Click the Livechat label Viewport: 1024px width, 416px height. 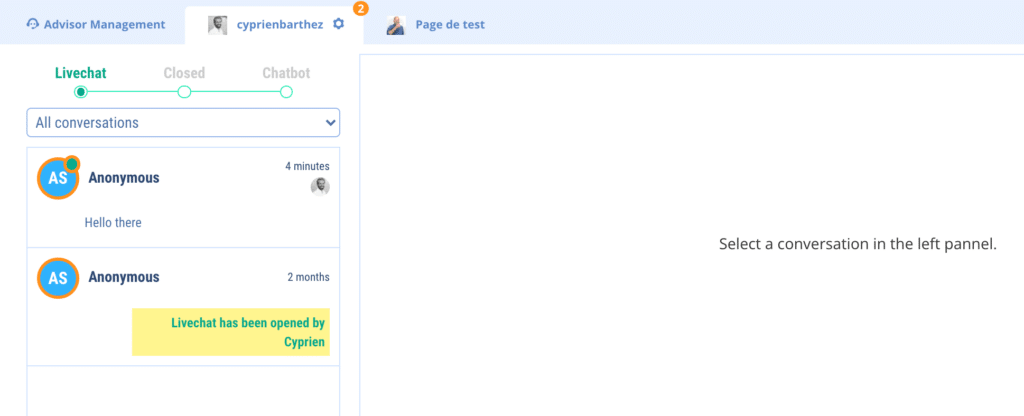80,73
